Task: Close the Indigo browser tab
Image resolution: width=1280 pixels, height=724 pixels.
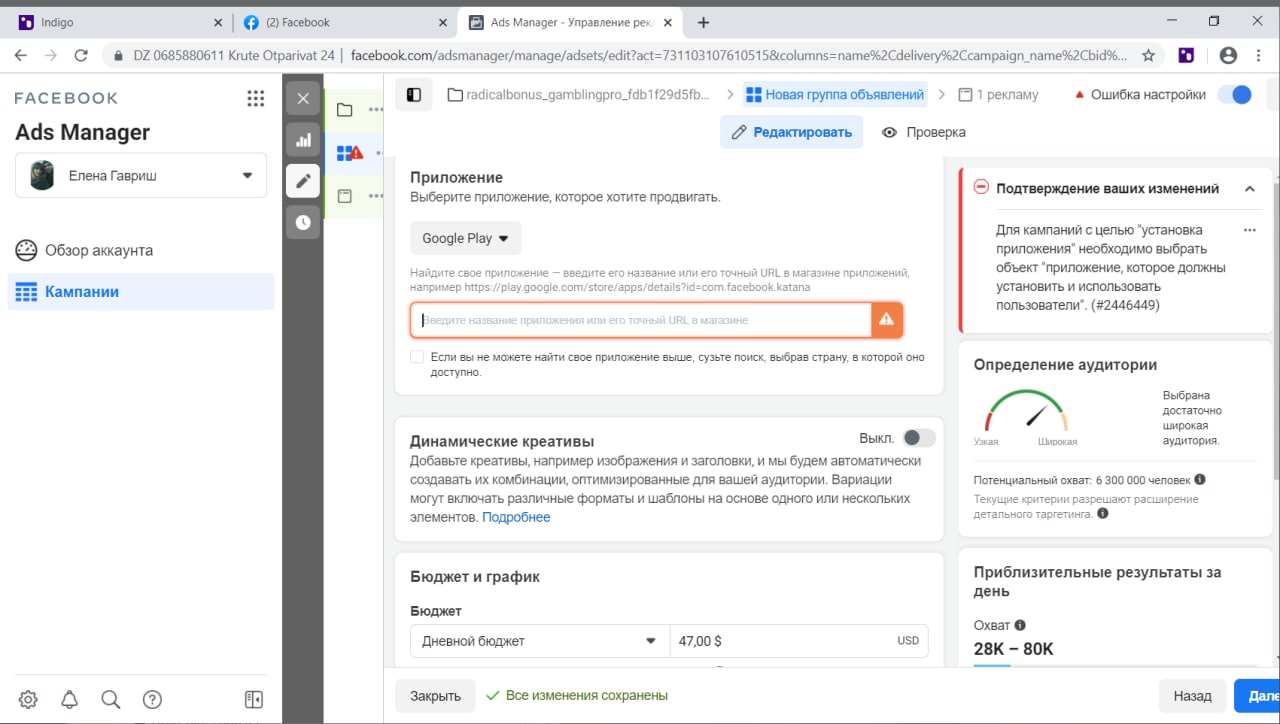Action: pos(219,22)
